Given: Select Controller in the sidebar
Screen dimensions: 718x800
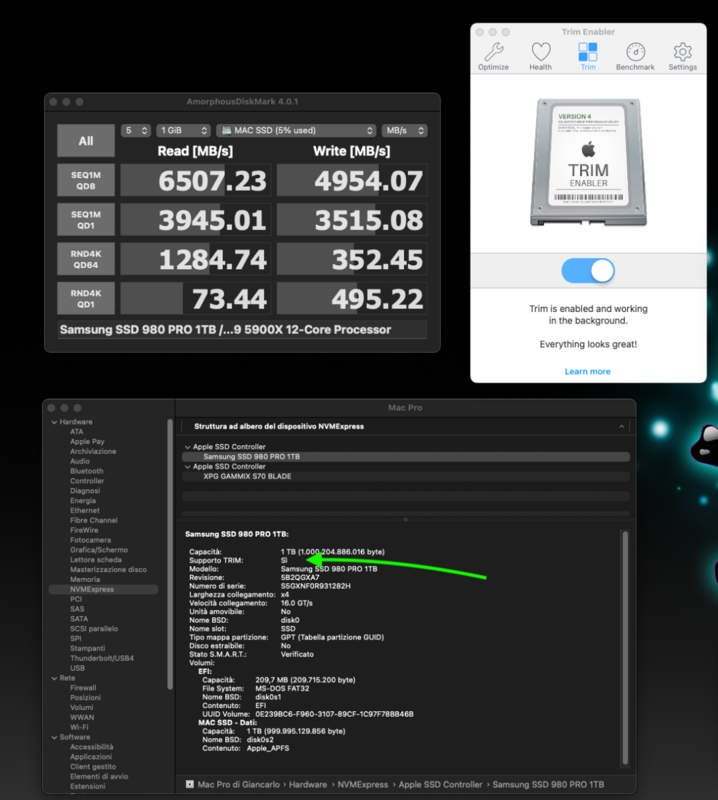Looking at the screenshot, I should point(87,481).
